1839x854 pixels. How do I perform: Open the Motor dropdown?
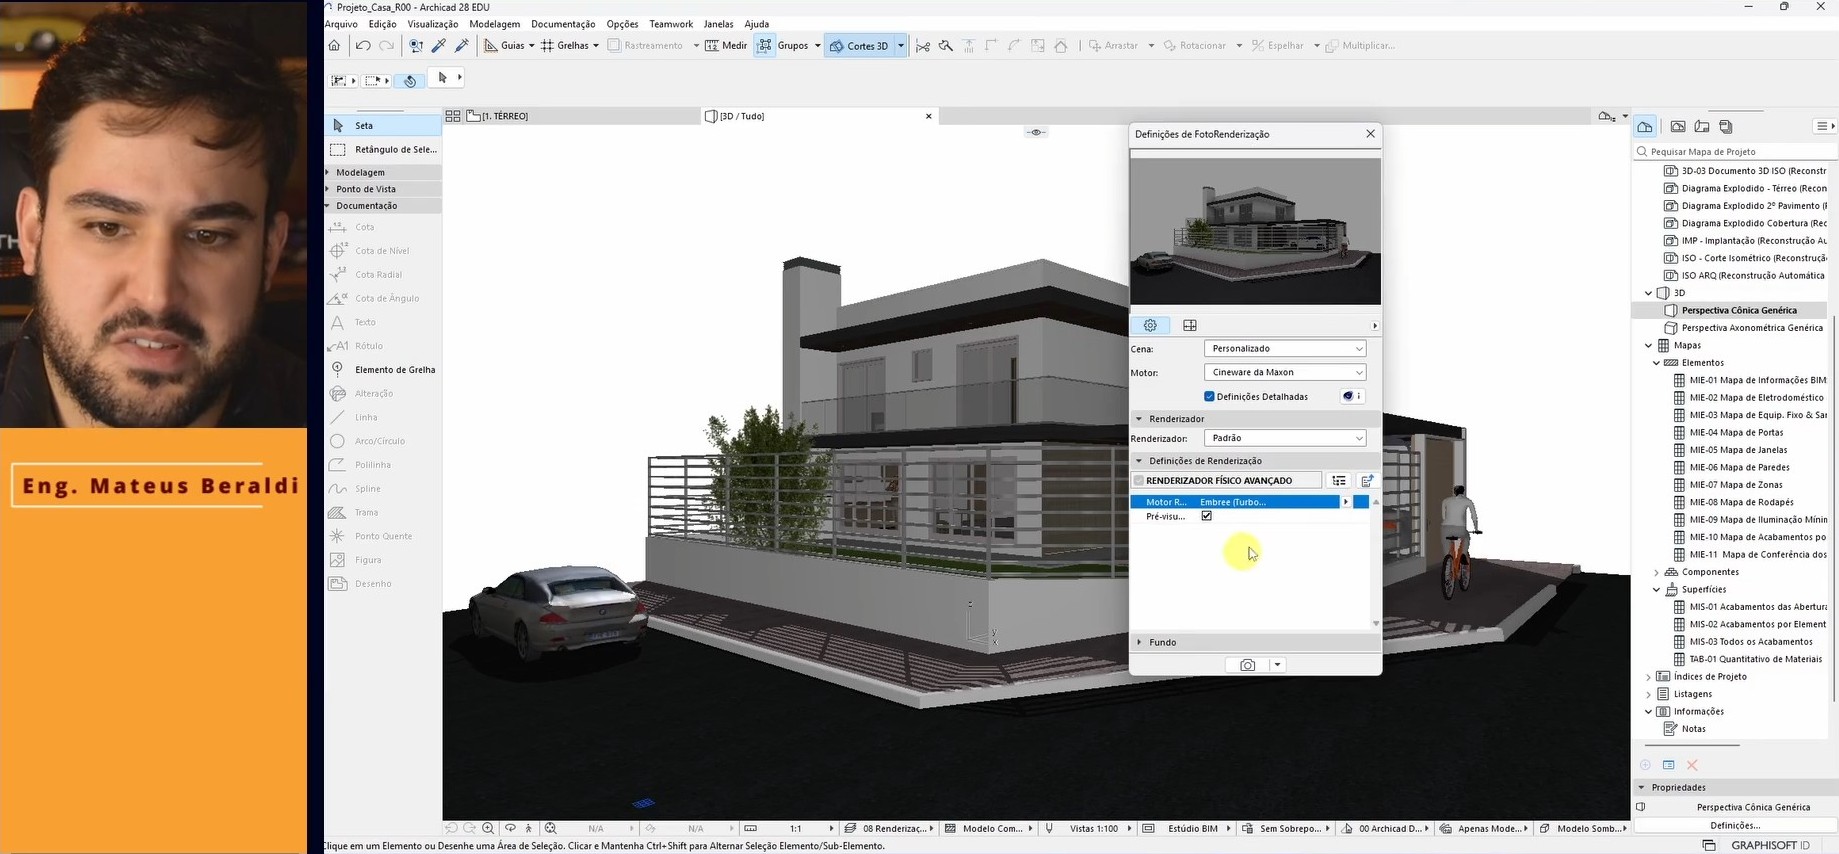click(1285, 372)
